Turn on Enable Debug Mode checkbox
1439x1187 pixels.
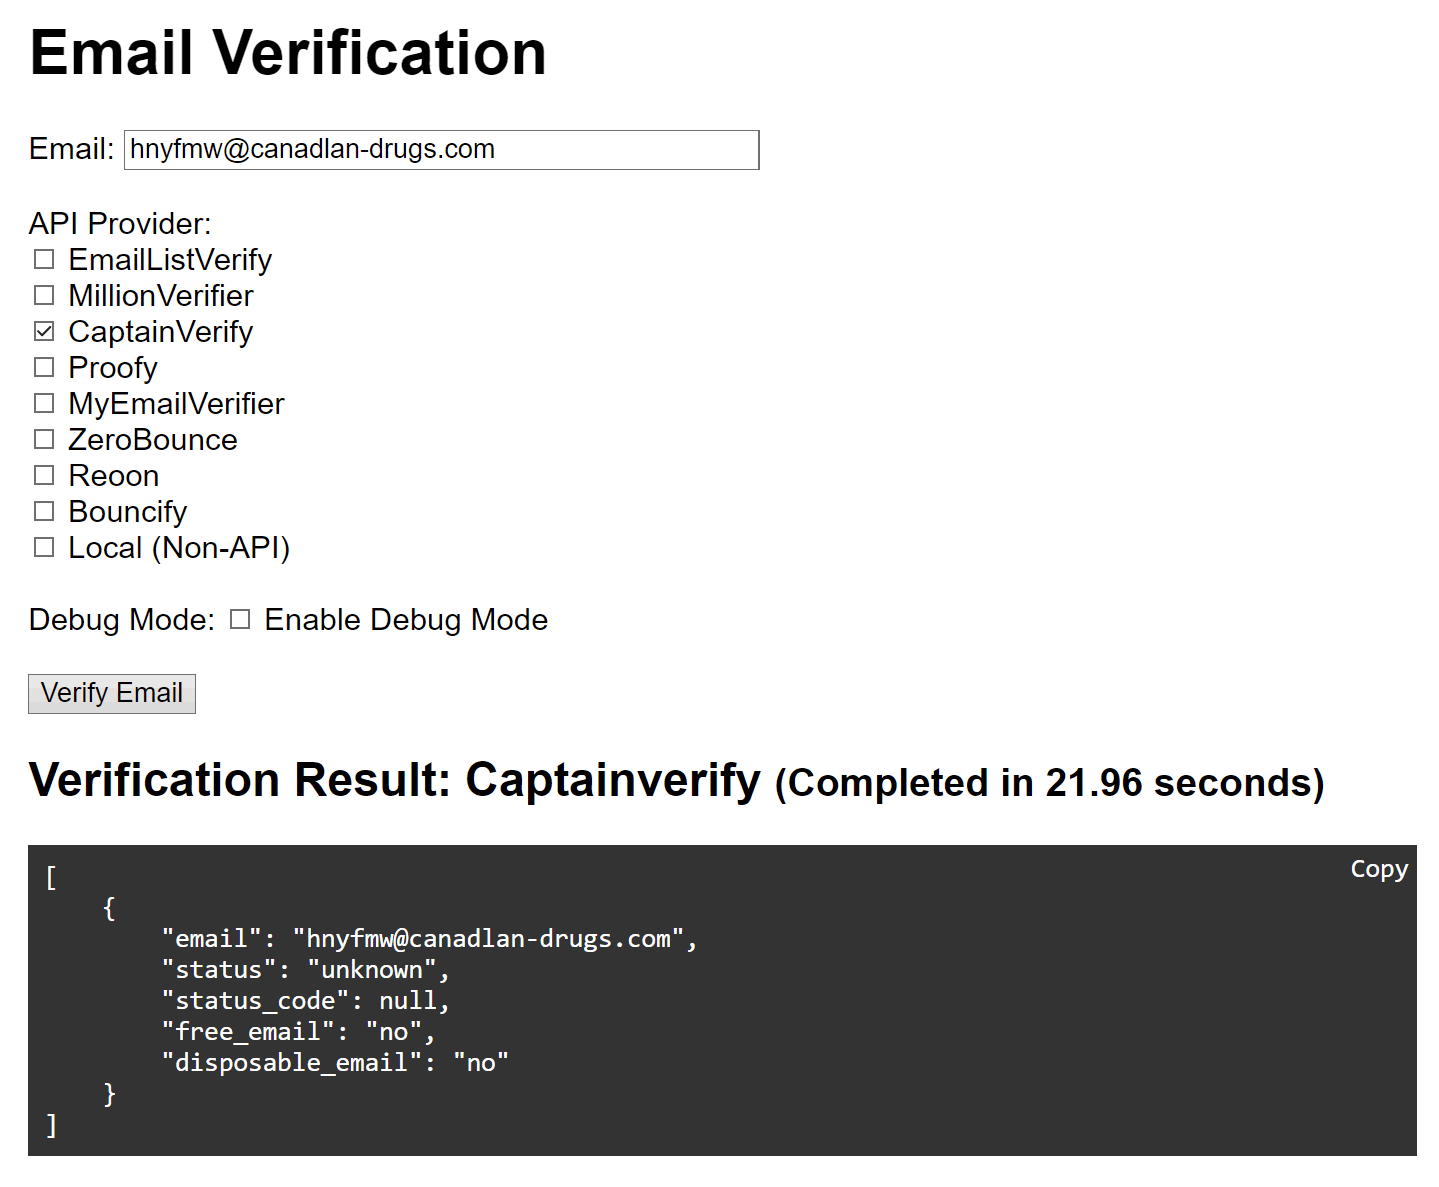point(240,620)
